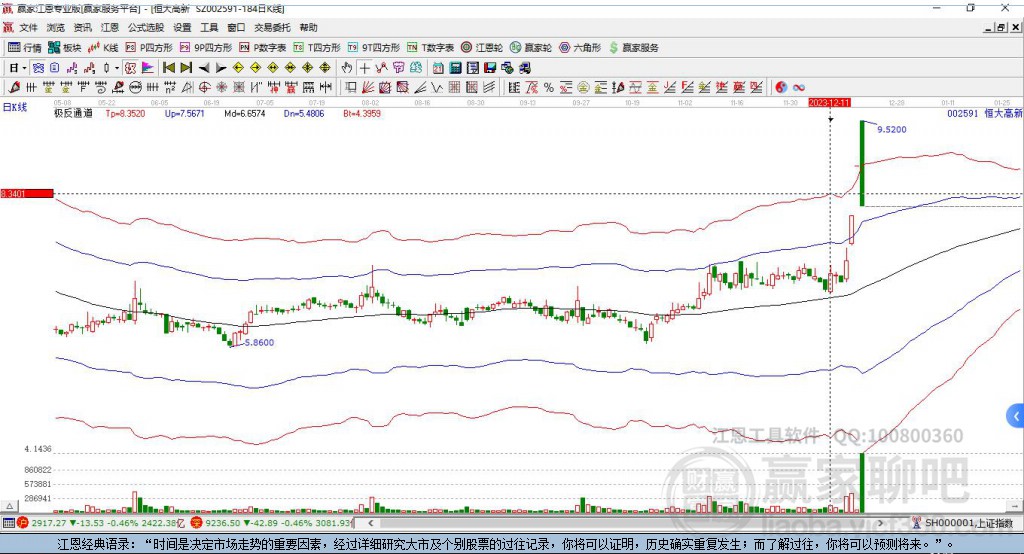Click status bar grid icon

point(8,523)
